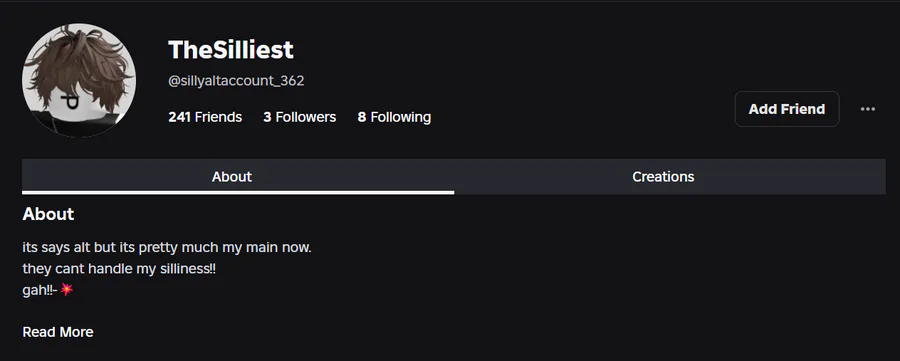Click TheSilliest's avatar profile picture

pyautogui.click(x=79, y=80)
